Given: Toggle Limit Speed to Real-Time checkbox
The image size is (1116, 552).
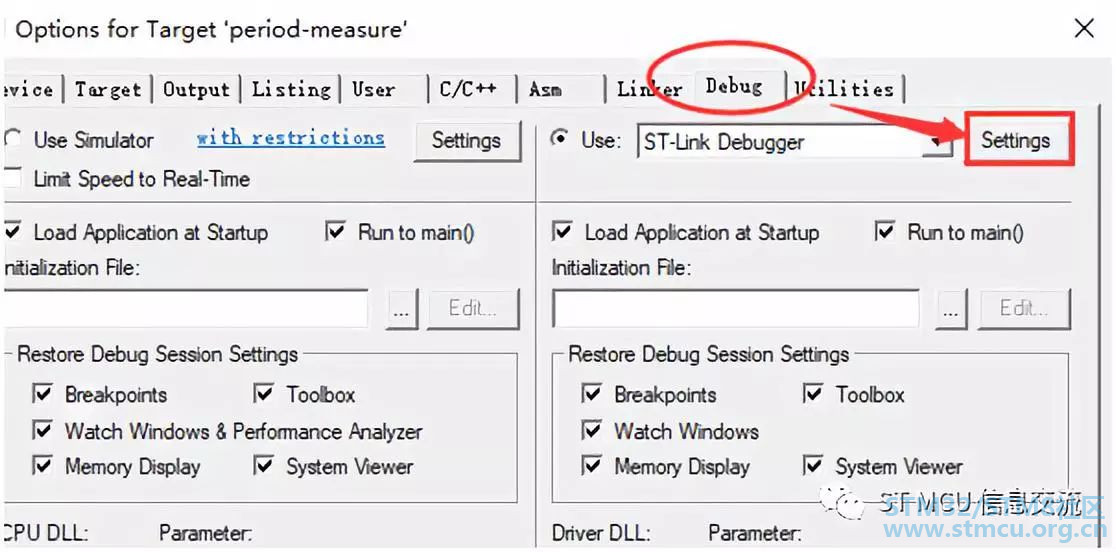Looking at the screenshot, I should pos(12,178).
